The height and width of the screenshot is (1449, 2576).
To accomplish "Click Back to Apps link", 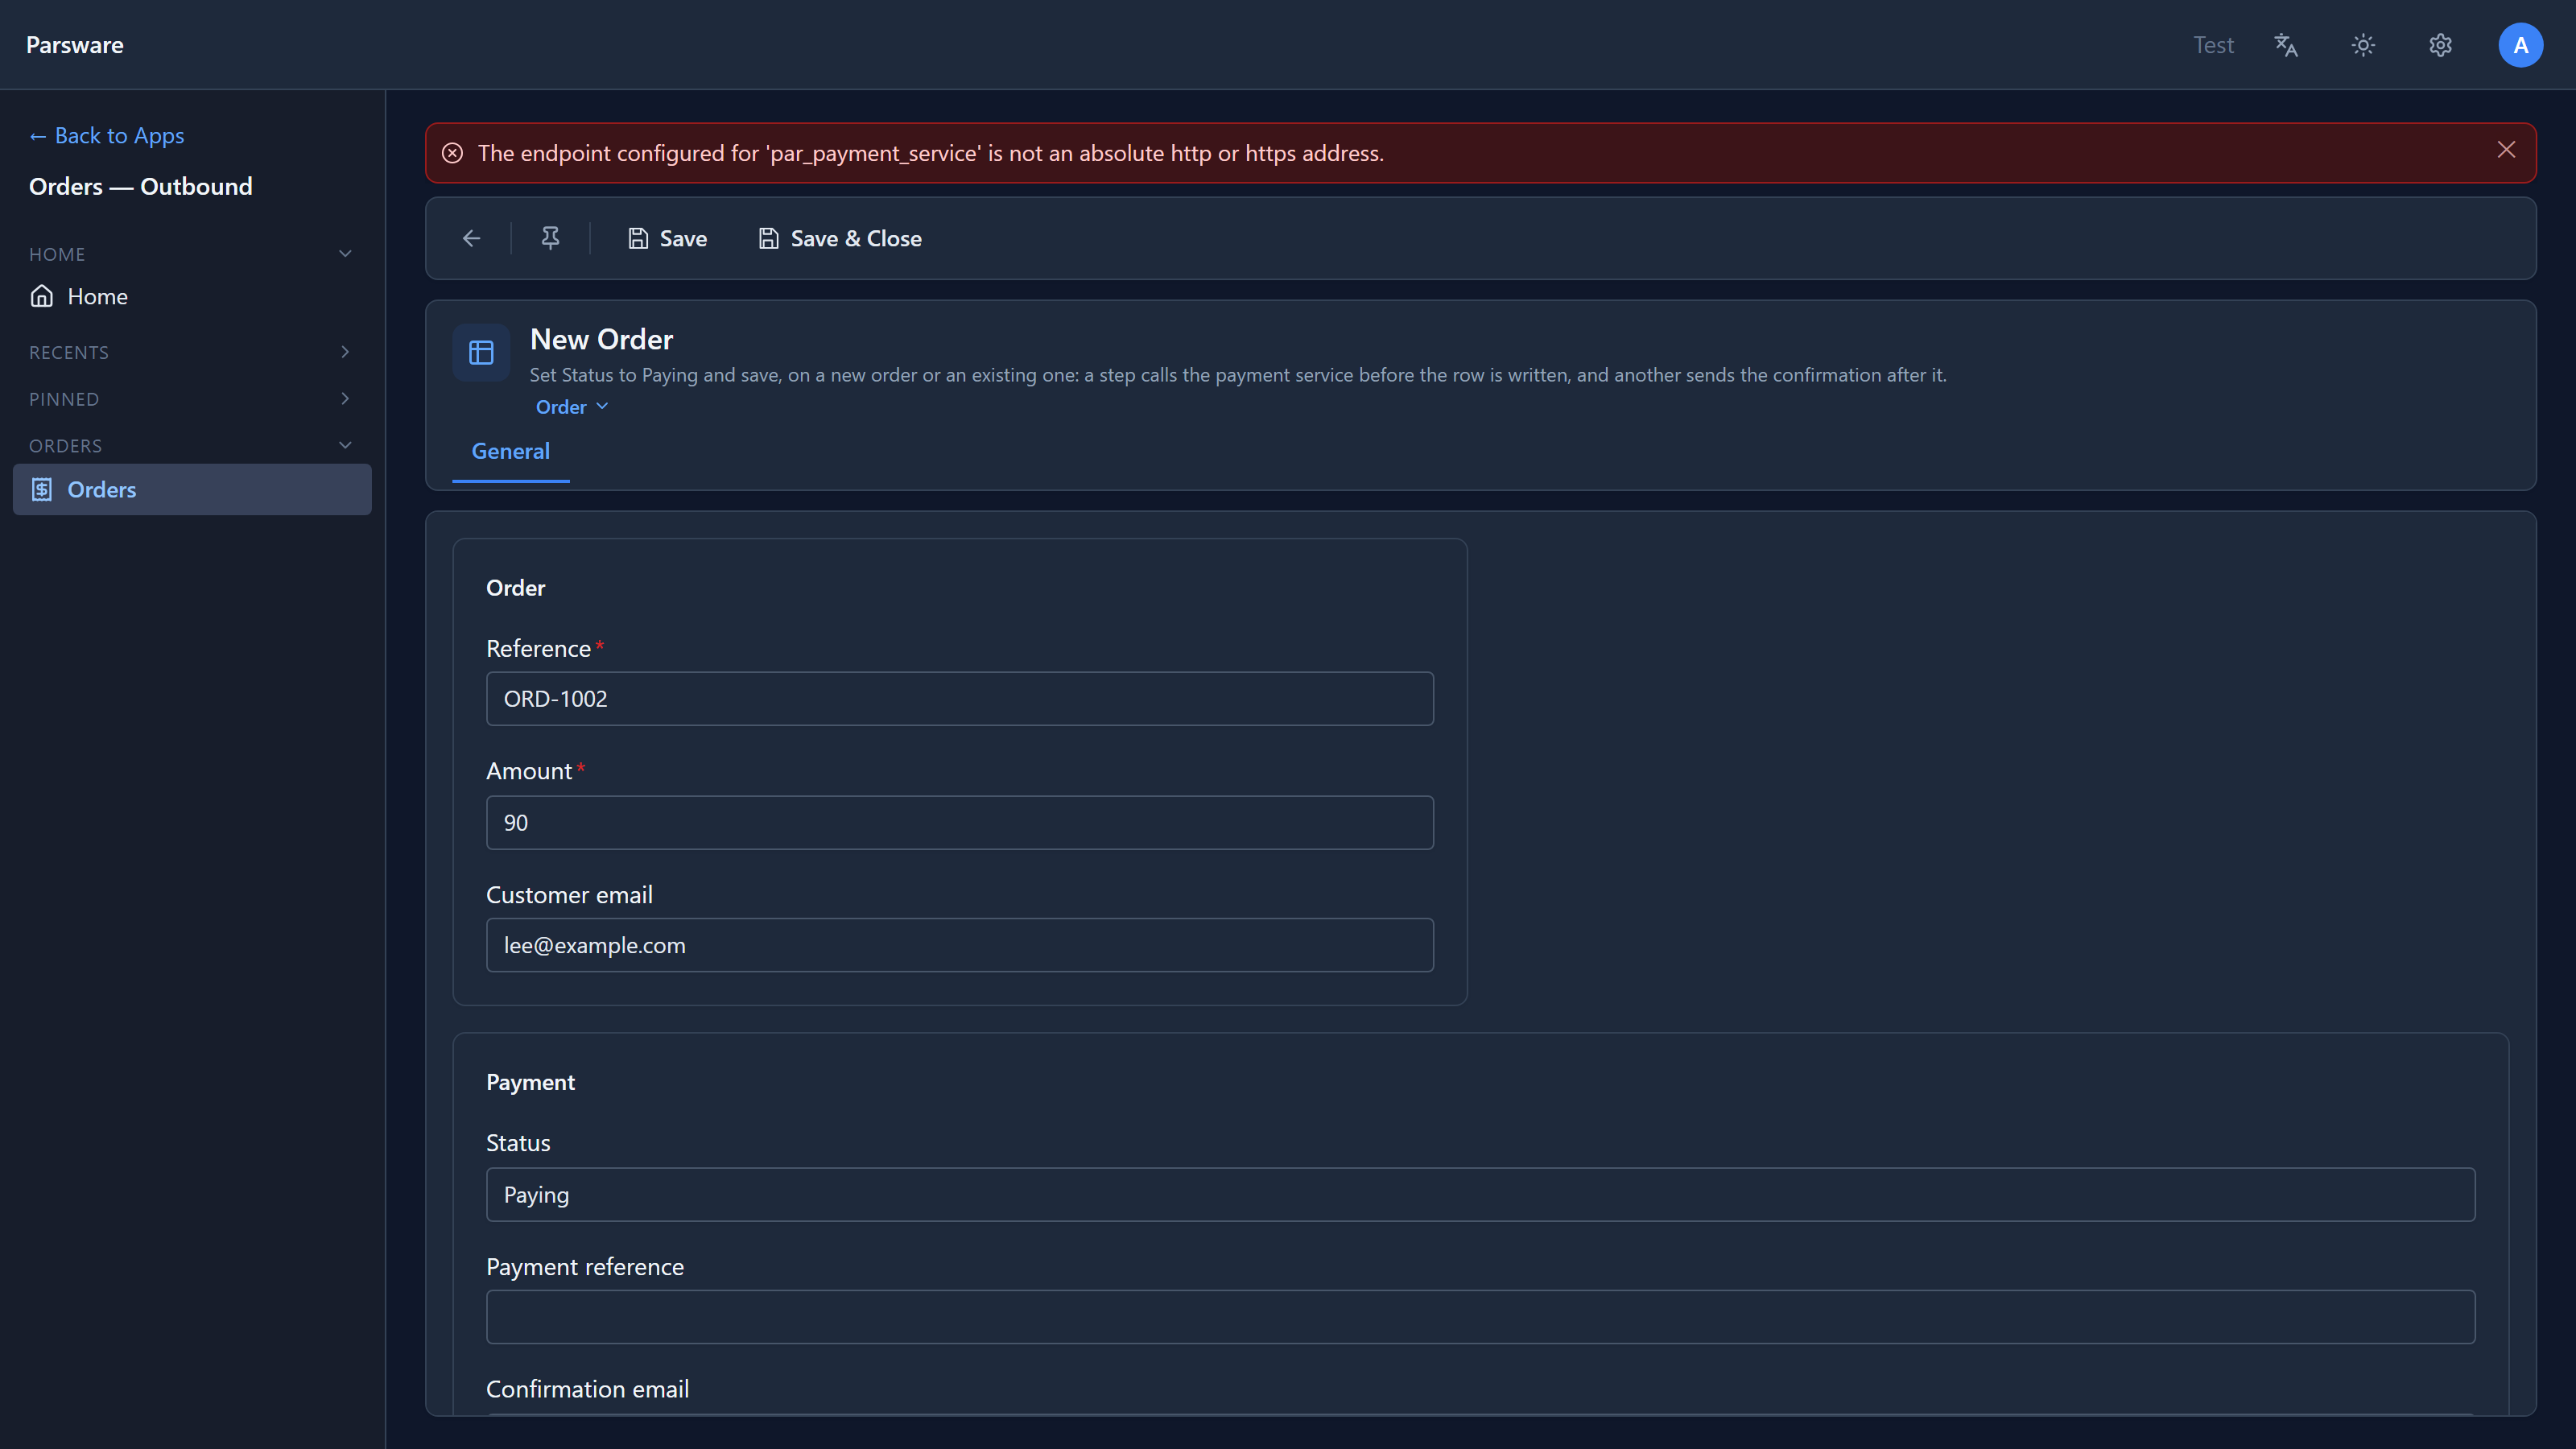I will point(106,135).
